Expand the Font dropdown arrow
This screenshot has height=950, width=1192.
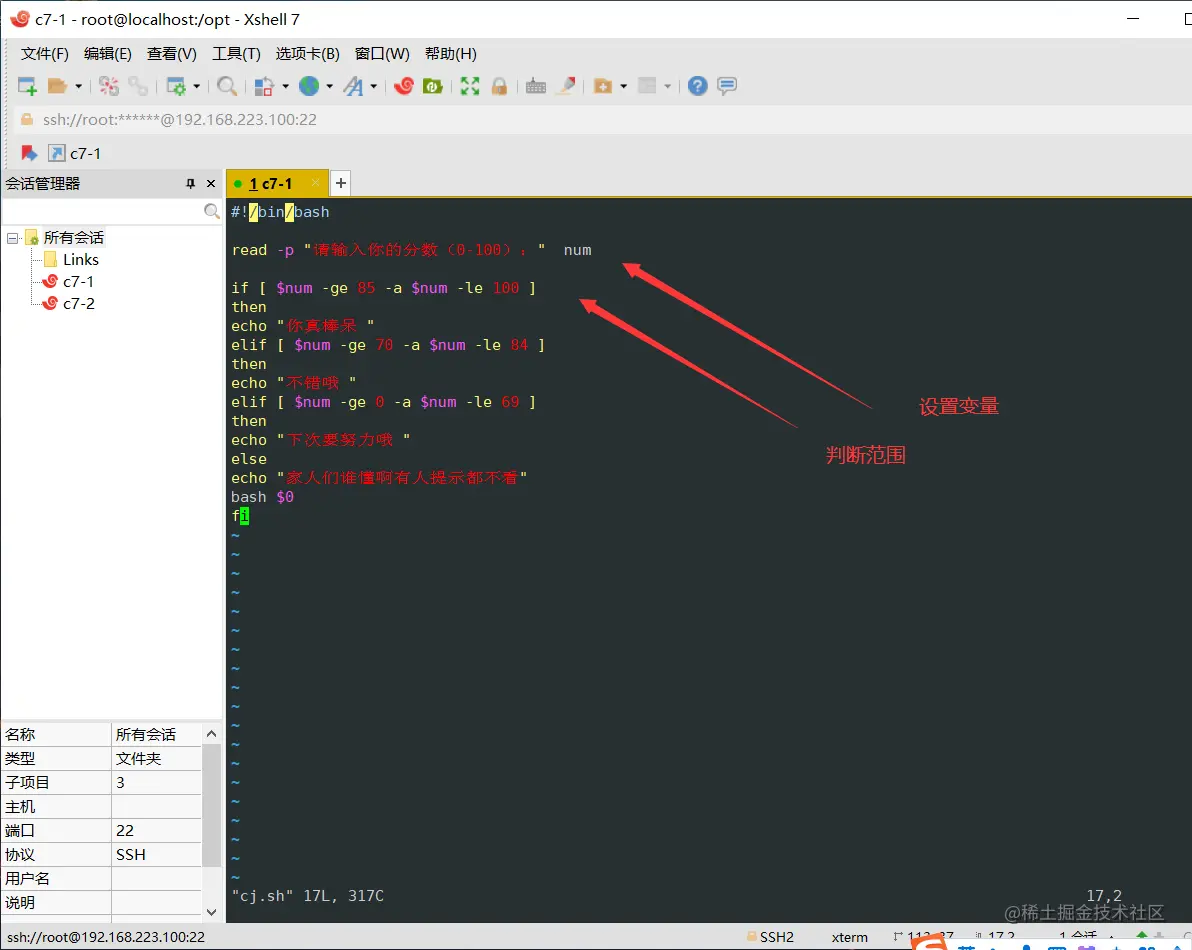[373, 87]
